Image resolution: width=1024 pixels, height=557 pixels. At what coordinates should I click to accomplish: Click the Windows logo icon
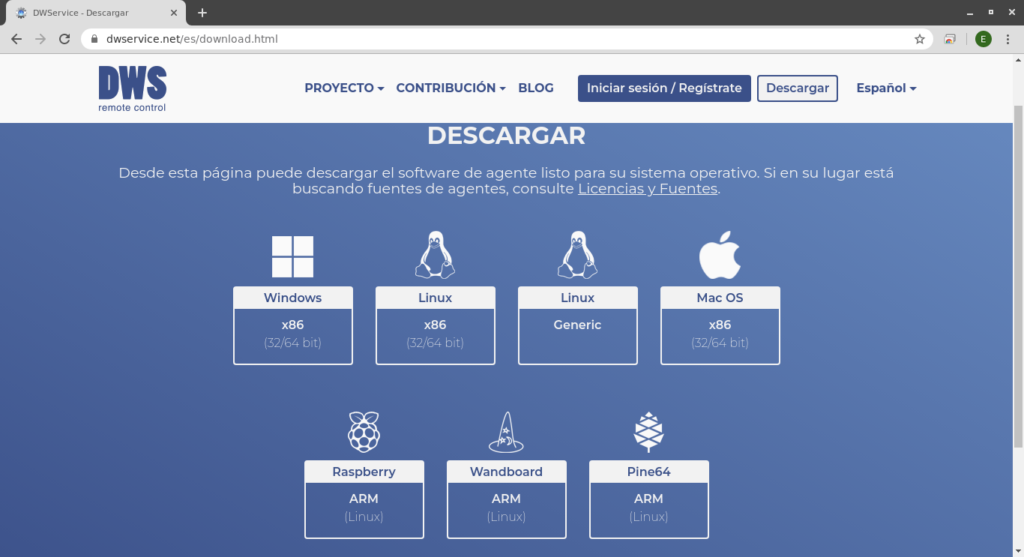[293, 257]
